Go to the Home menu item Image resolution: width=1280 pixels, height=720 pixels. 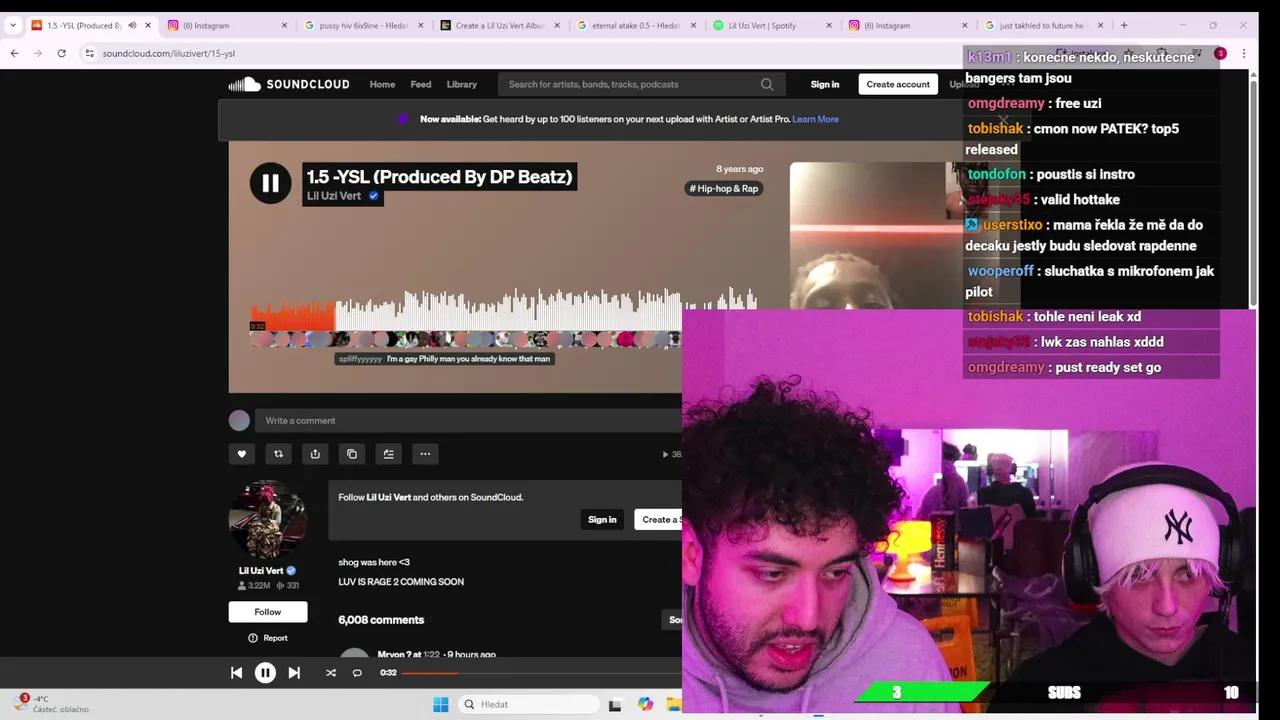tap(382, 84)
